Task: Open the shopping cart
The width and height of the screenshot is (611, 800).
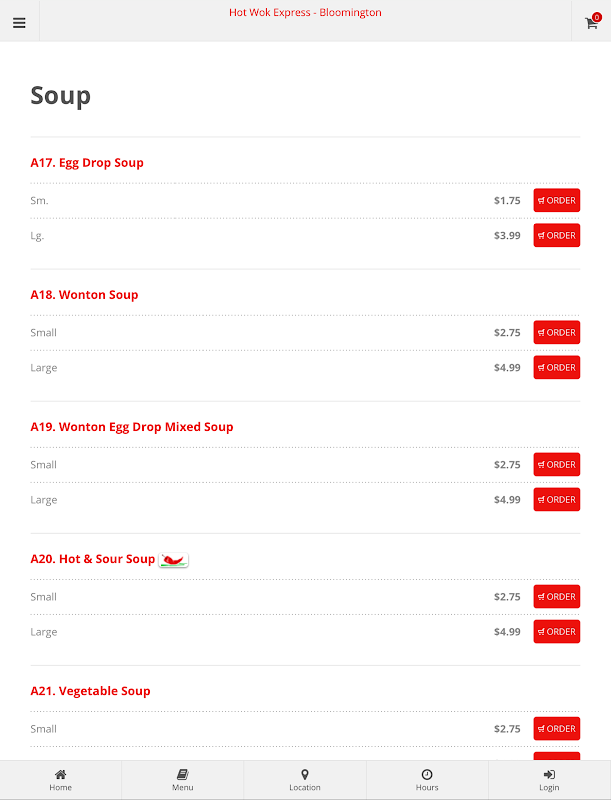Action: [591, 22]
